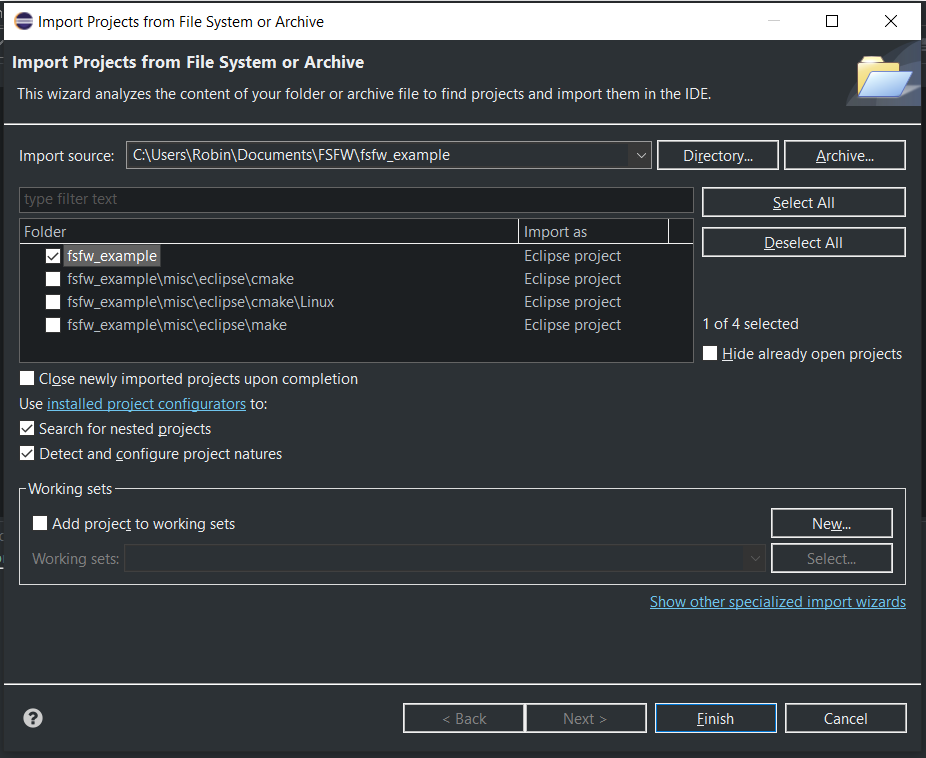The width and height of the screenshot is (926, 758).
Task: Open the Import source dropdown arrow
Action: (641, 155)
